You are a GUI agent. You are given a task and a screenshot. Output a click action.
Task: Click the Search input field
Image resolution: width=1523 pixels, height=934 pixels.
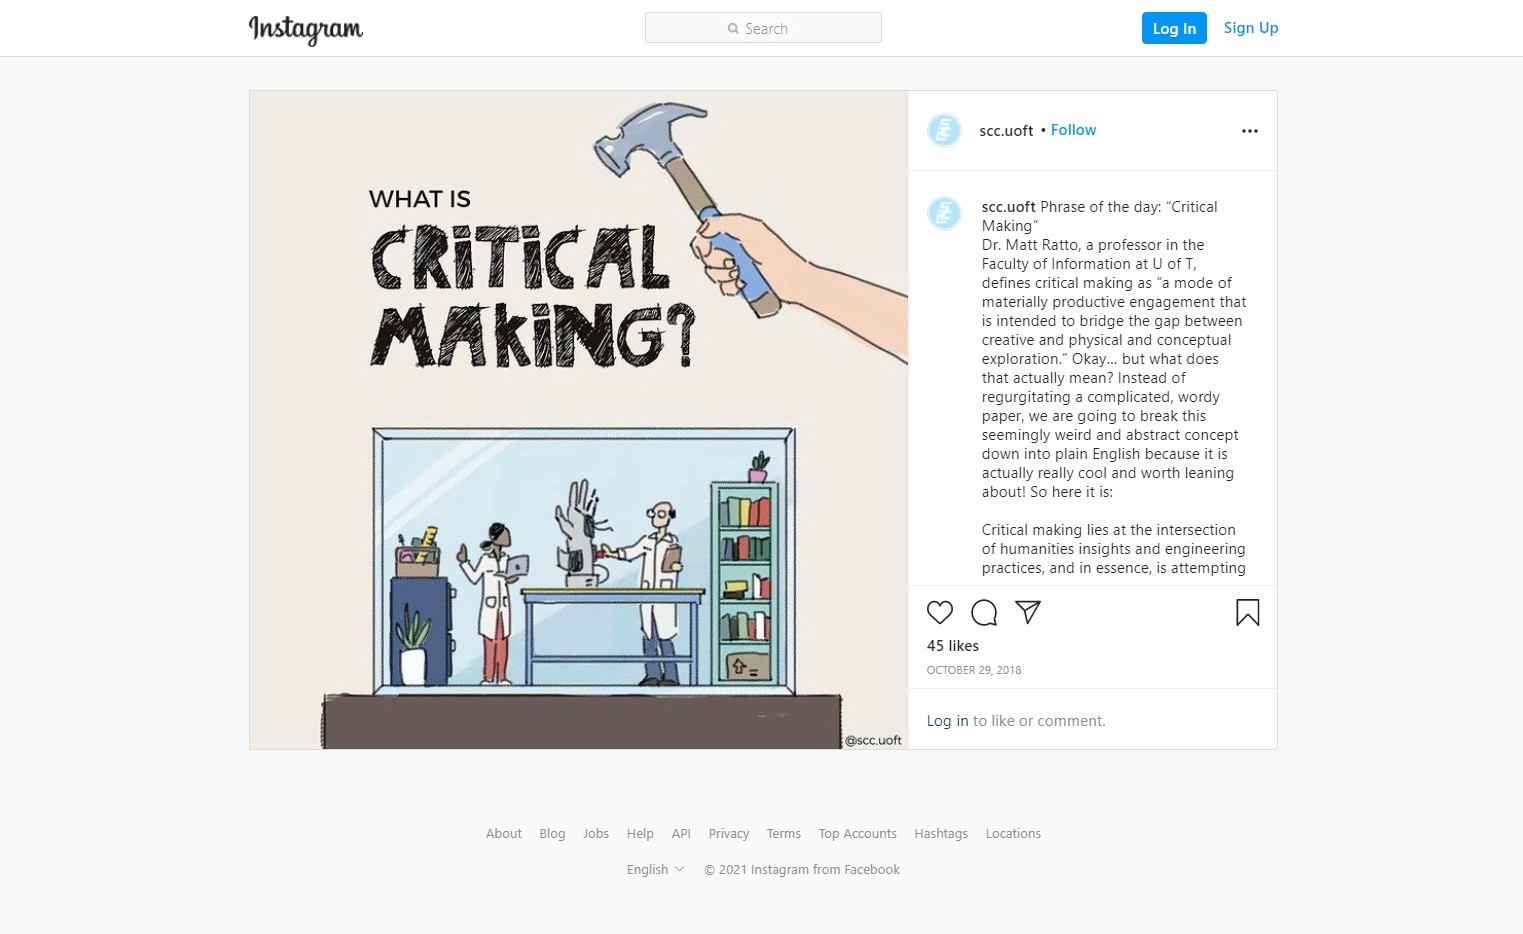[x=763, y=28]
